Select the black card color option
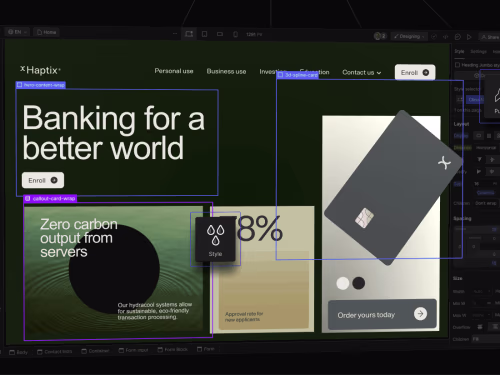500x375 pixels. tap(359, 283)
